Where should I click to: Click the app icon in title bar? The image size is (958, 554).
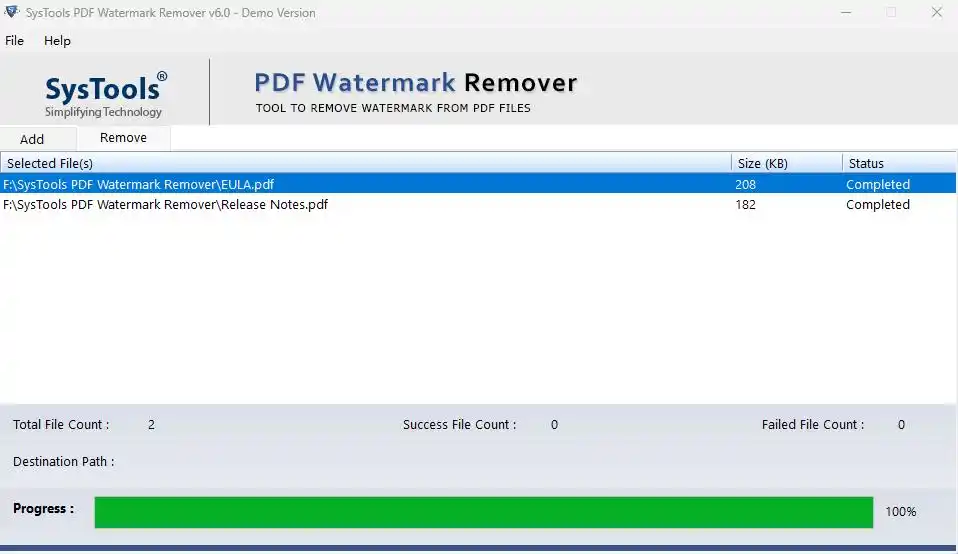(12, 12)
